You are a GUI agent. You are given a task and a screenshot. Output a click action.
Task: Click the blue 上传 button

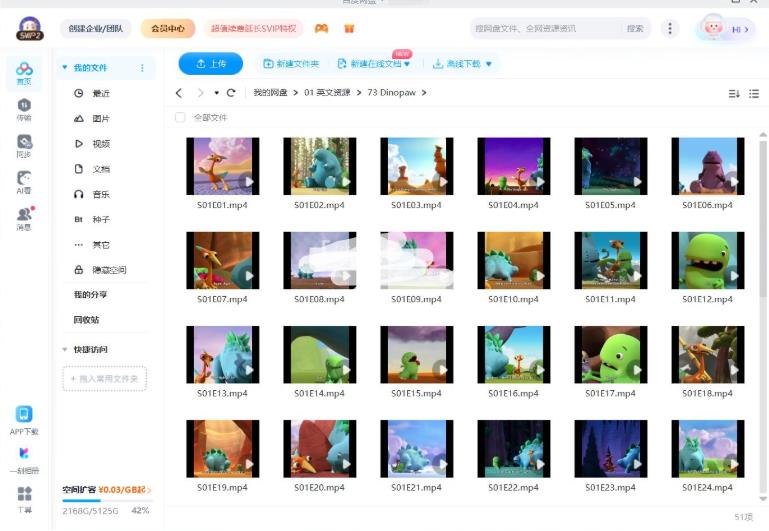(x=211, y=64)
